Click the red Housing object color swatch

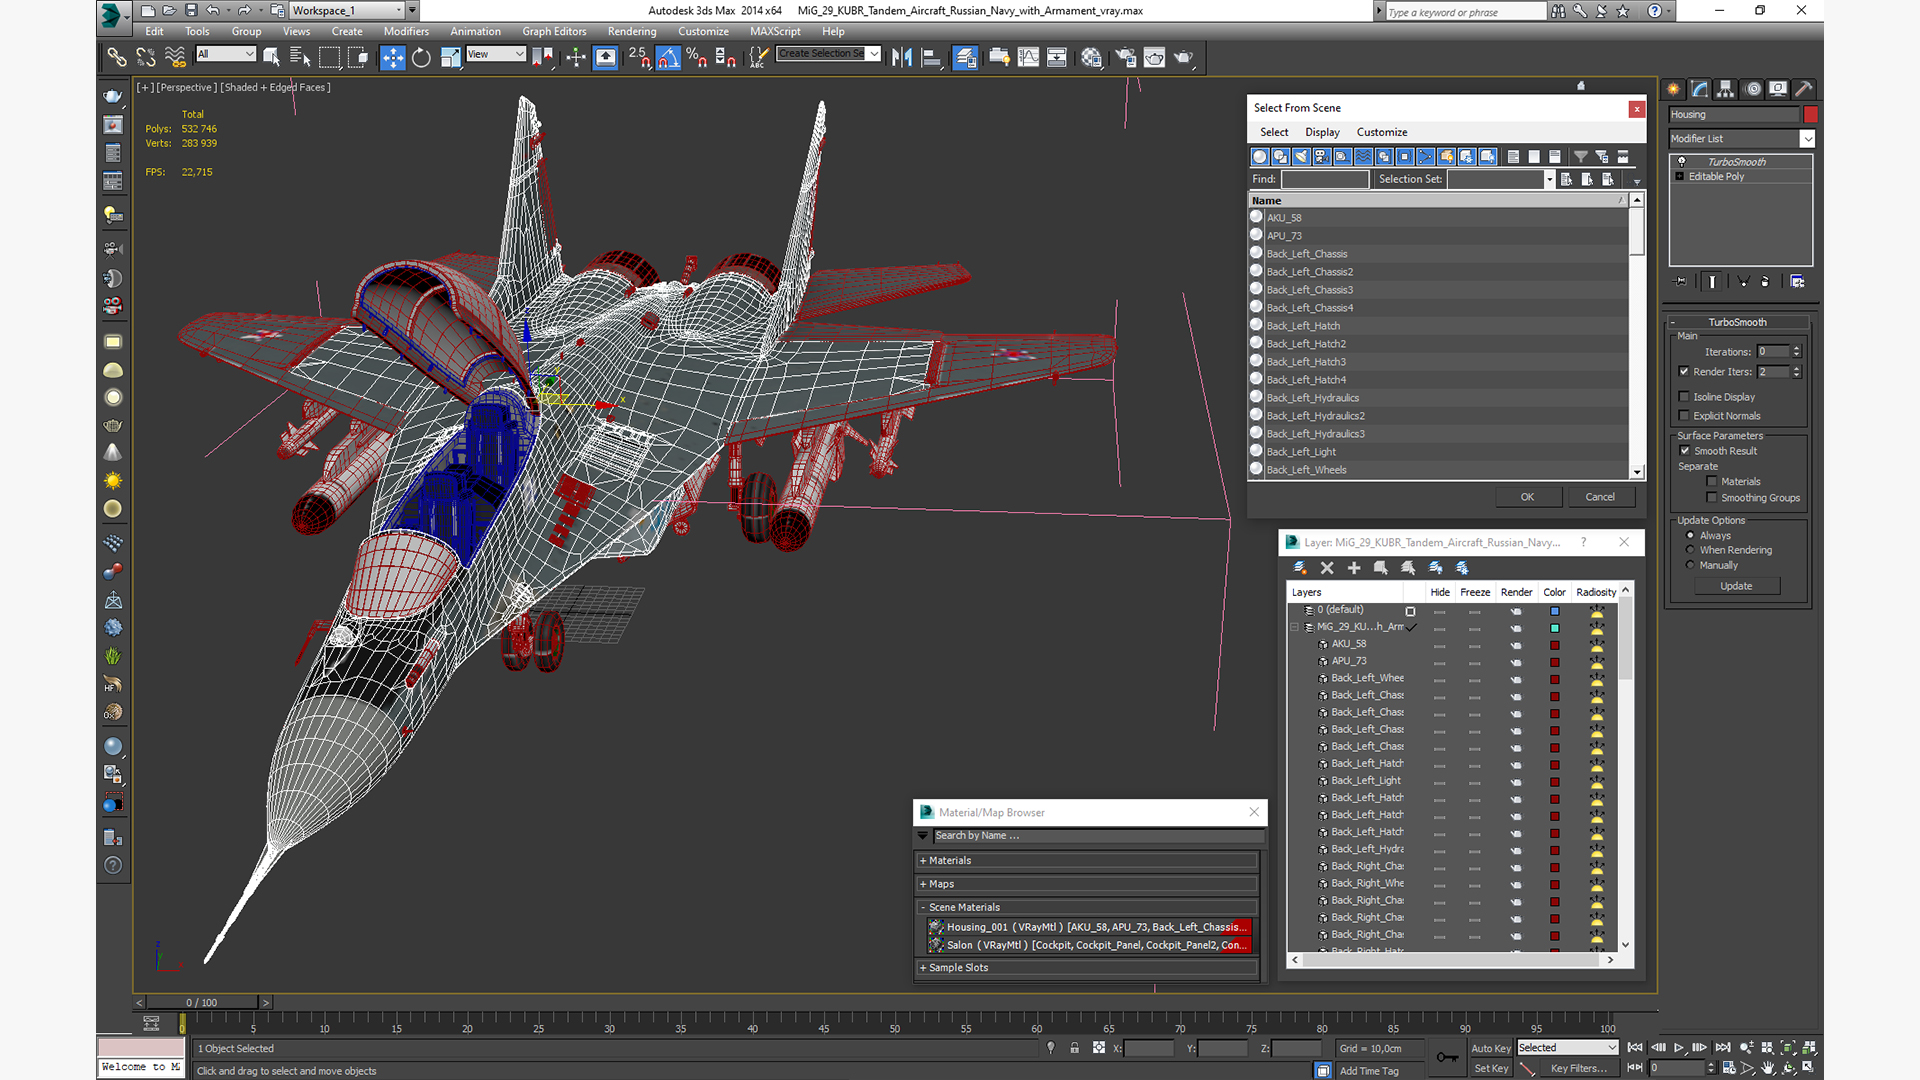[x=1810, y=115]
